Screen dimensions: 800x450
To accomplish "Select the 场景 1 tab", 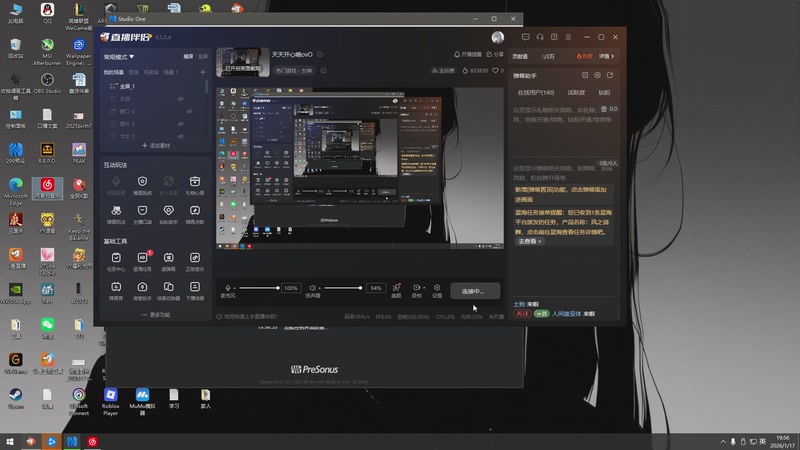I will [x=171, y=72].
